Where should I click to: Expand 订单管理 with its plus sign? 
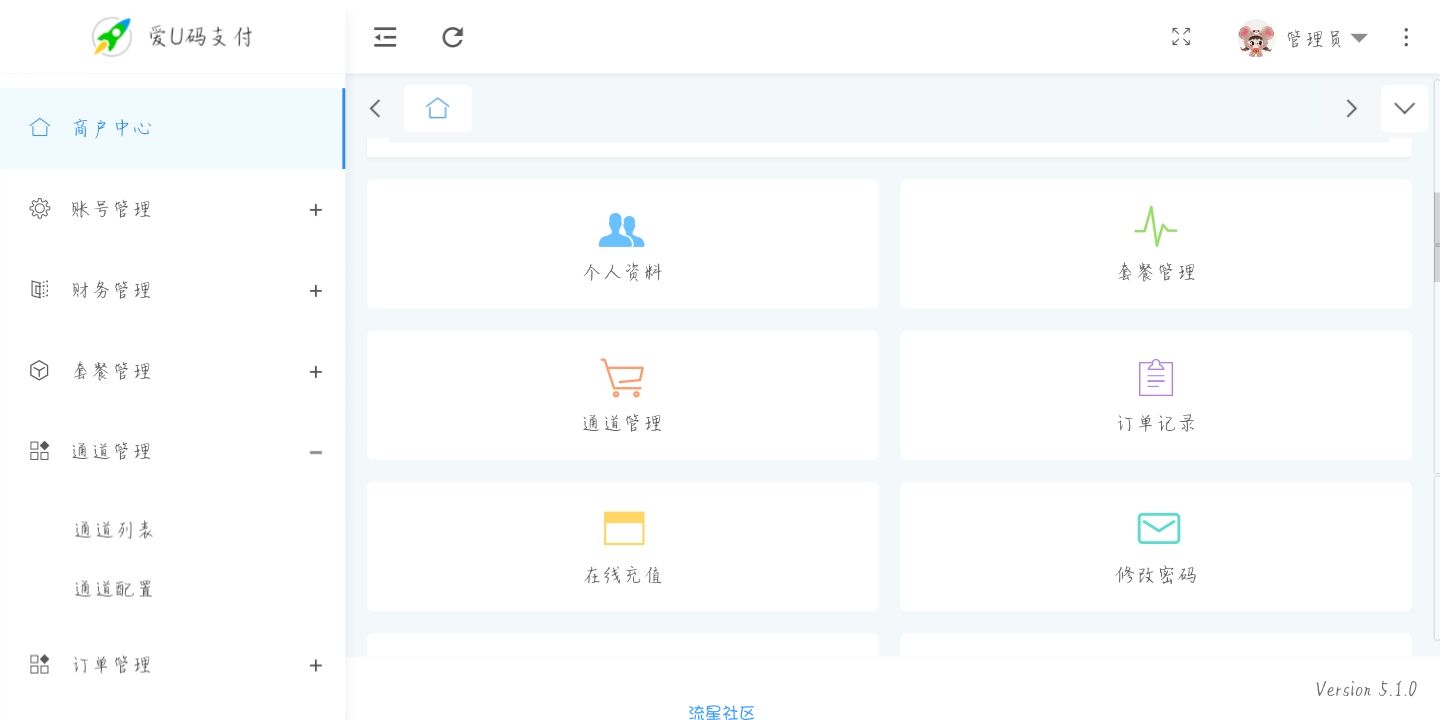tap(315, 665)
